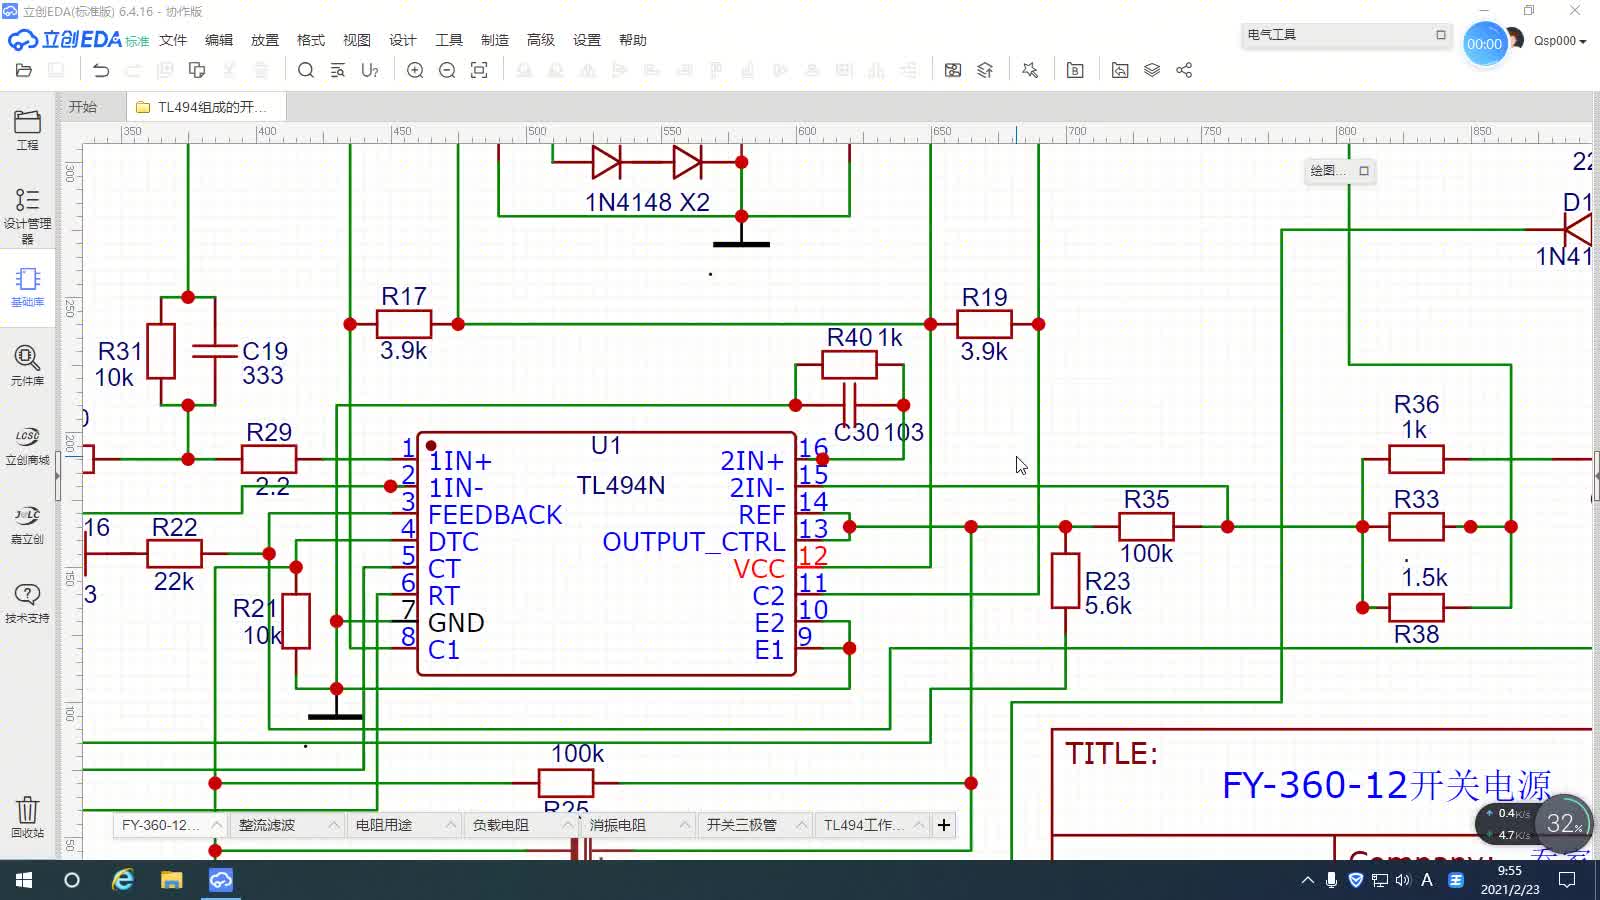Image resolution: width=1600 pixels, height=900 pixels.
Task: Open the Qsp000 user dropdown
Action: coord(1560,41)
